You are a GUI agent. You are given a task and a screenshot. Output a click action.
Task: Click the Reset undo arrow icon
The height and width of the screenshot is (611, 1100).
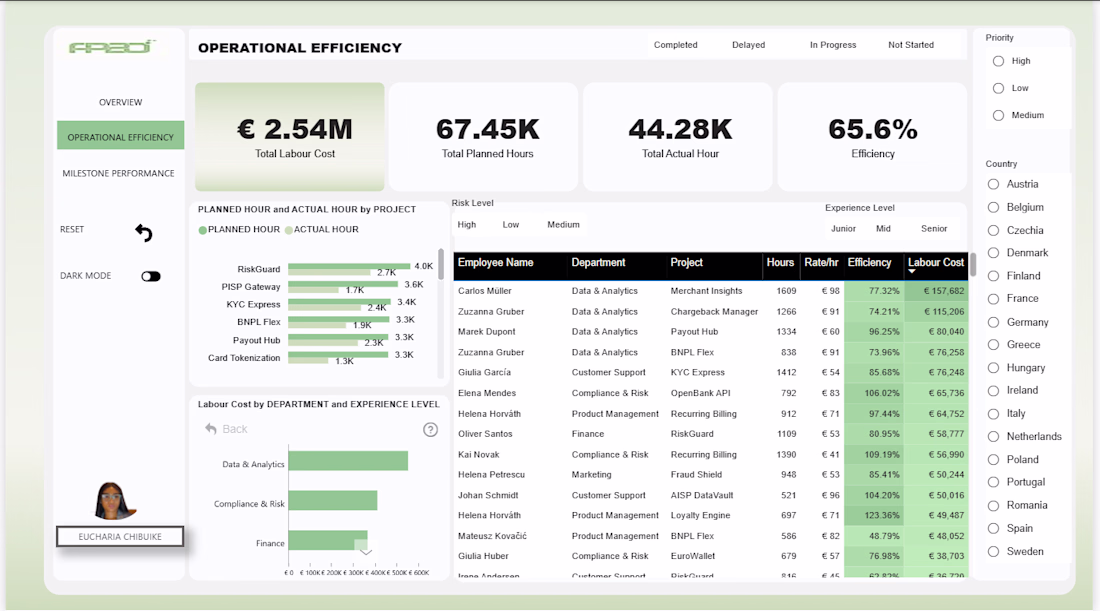point(144,232)
